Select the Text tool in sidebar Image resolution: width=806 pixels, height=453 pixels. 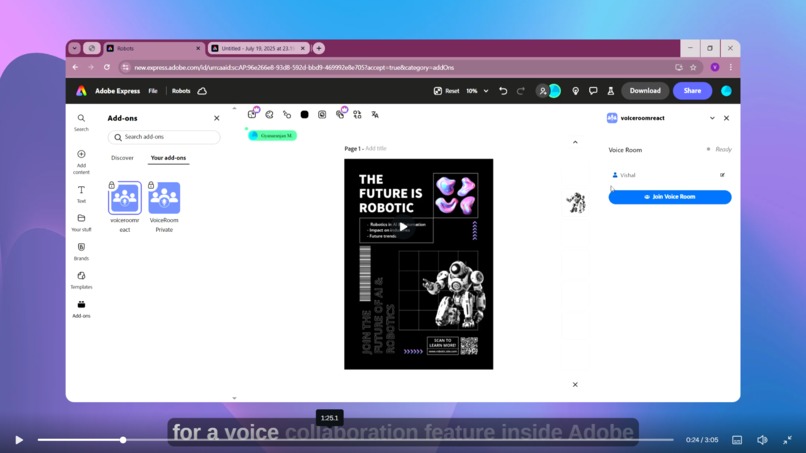coord(81,194)
